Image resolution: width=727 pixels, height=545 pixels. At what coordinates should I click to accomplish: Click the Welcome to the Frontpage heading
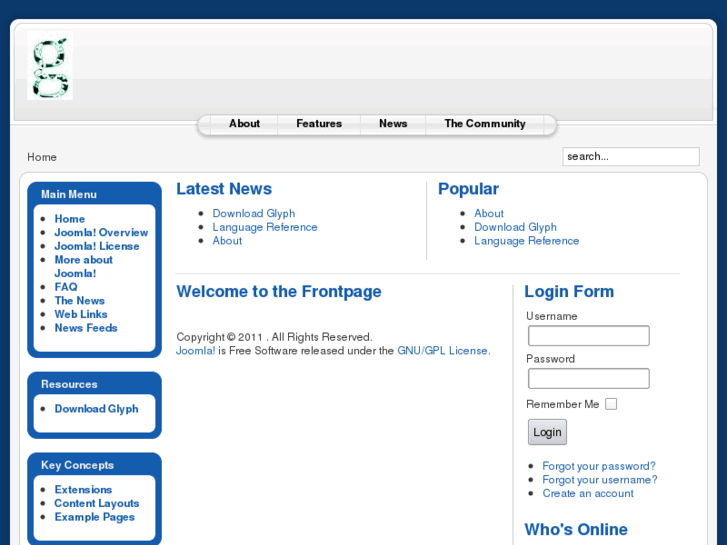pos(279,291)
